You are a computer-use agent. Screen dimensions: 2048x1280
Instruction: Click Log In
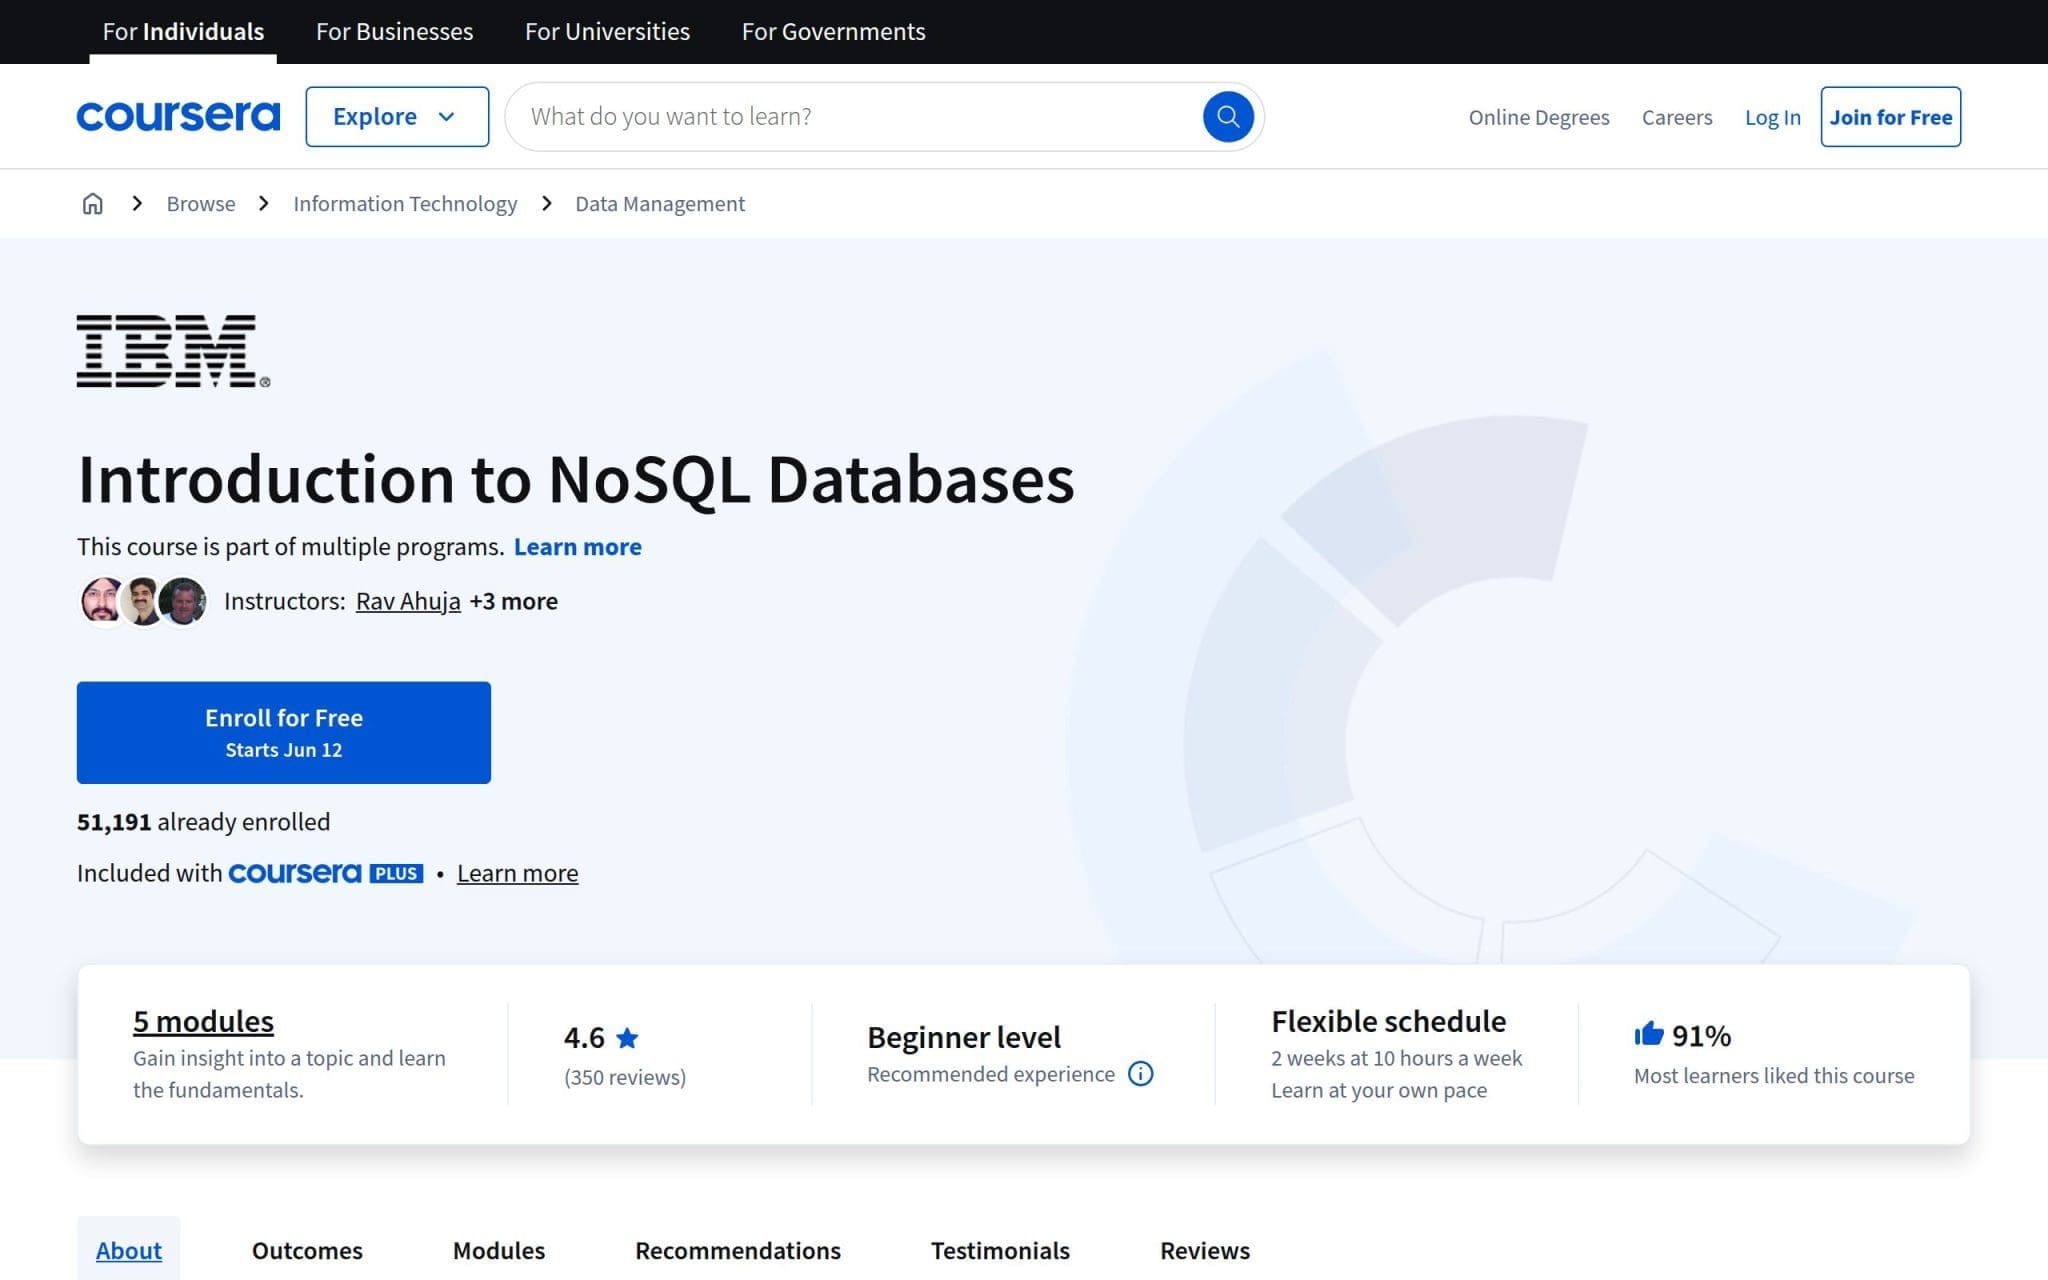point(1772,117)
